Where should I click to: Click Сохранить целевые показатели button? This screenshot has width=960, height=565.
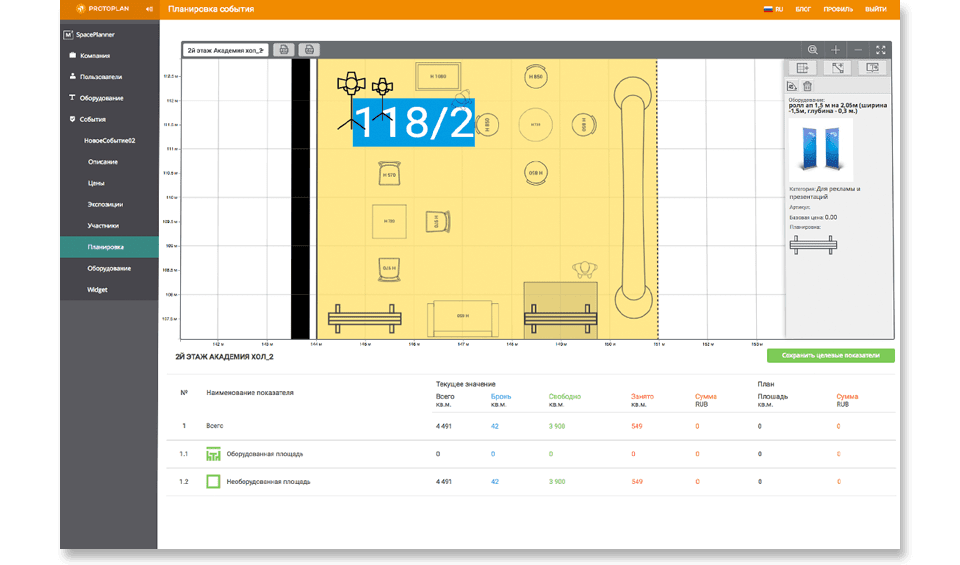(x=831, y=356)
